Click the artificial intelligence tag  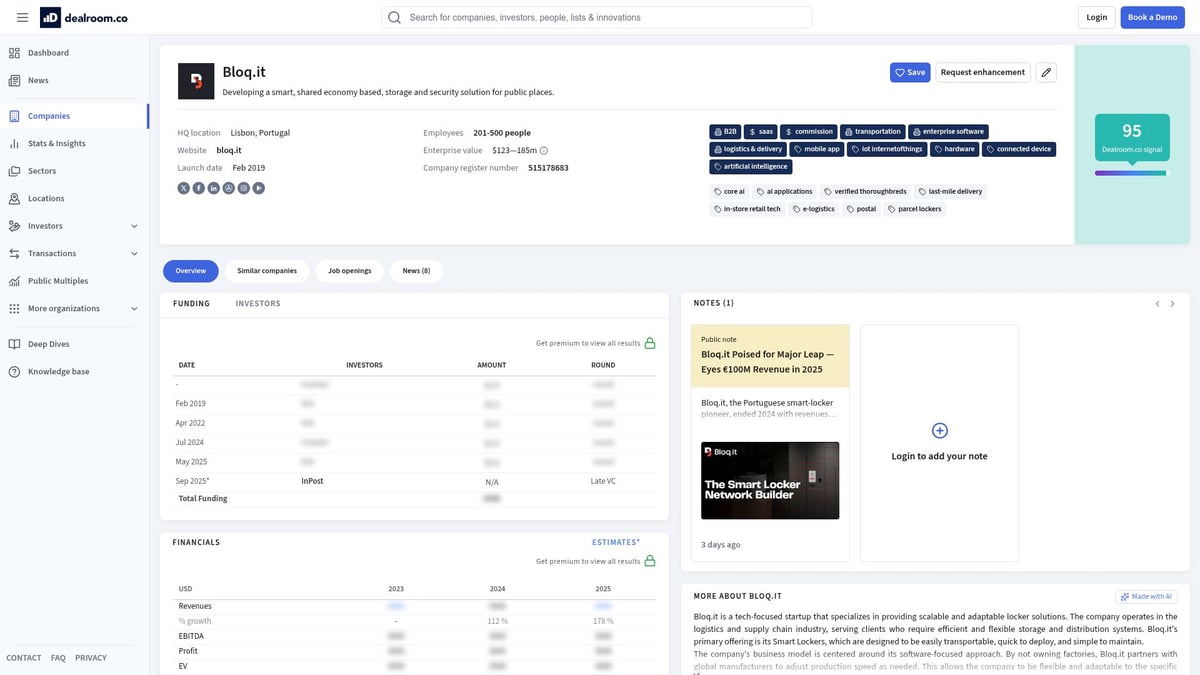click(x=751, y=166)
